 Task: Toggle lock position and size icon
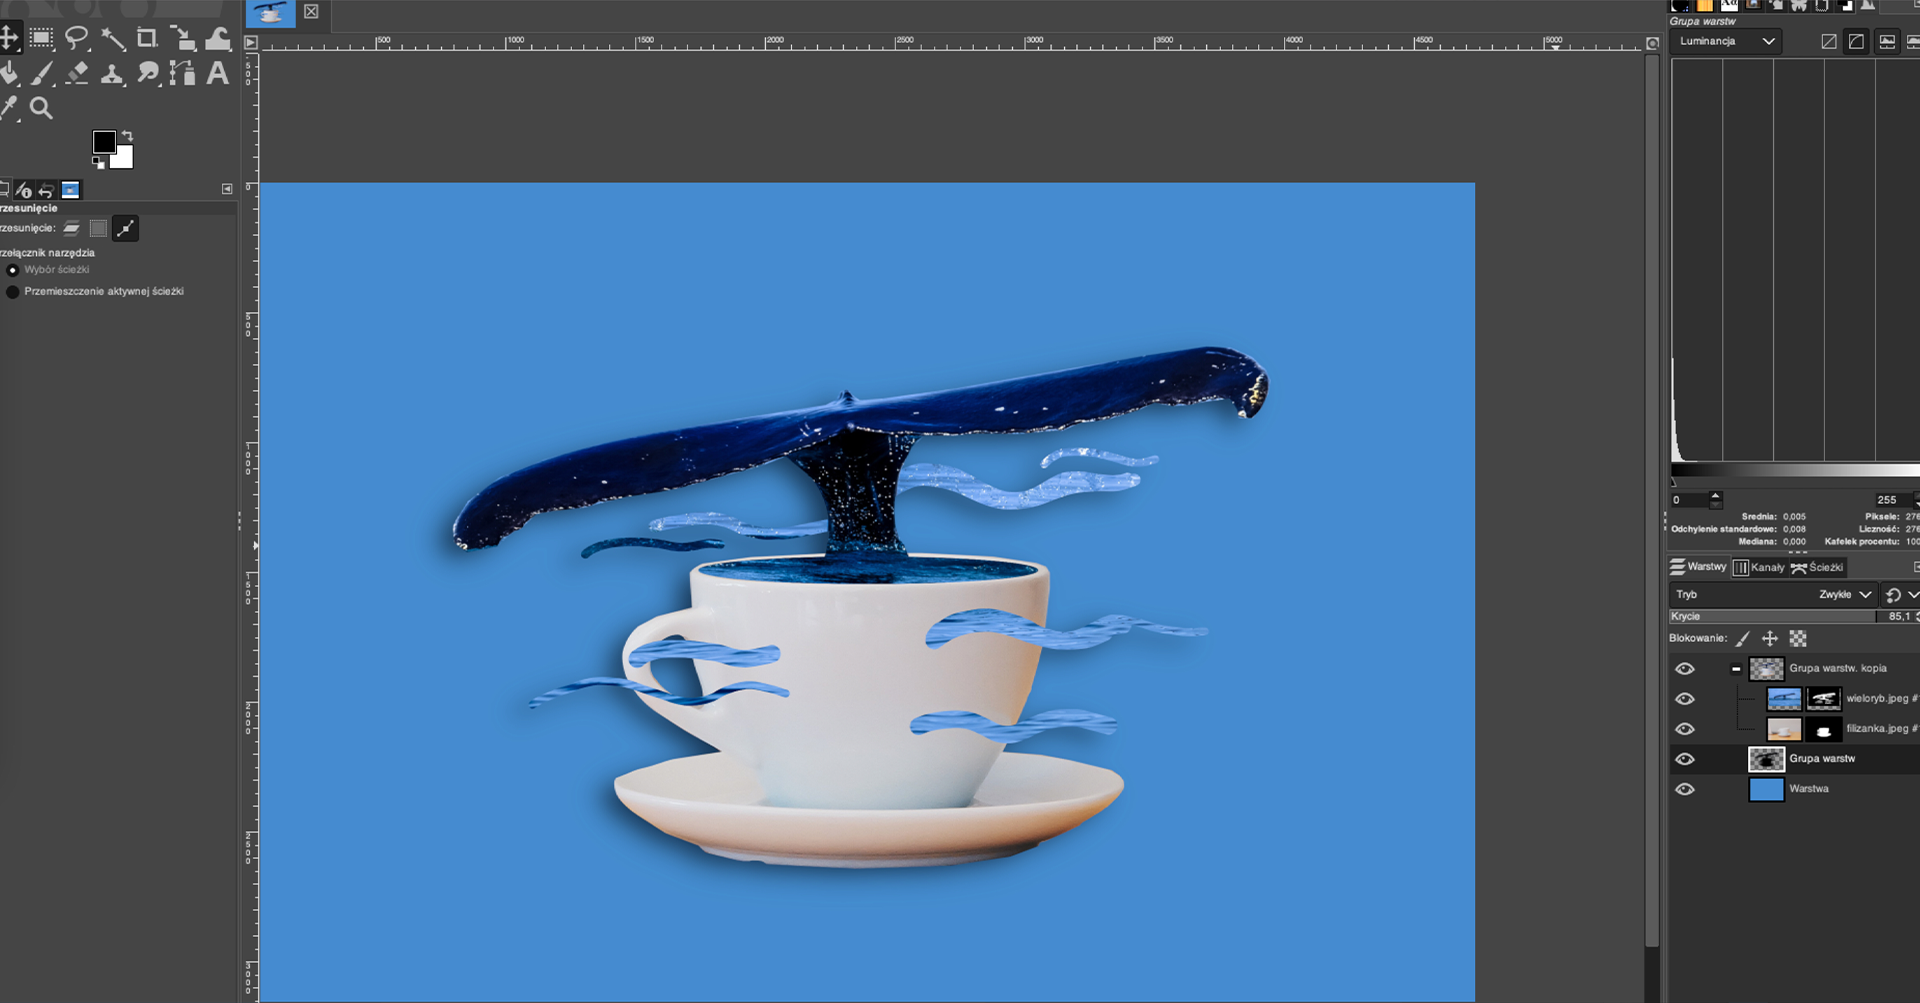click(x=1770, y=639)
